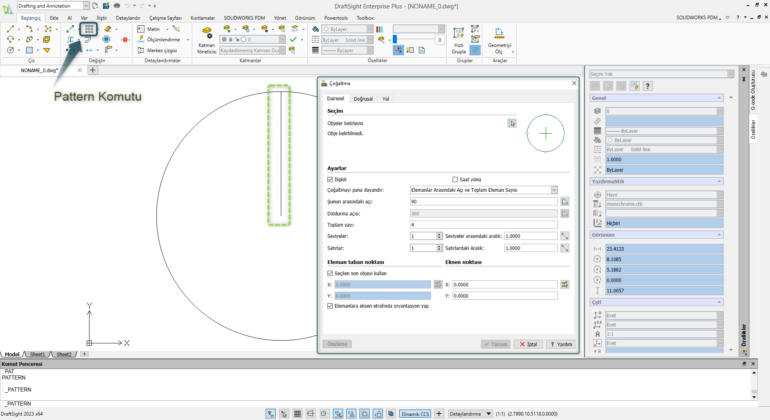
Task: Click the Eksen noktası X input field
Action: pyautogui.click(x=504, y=284)
